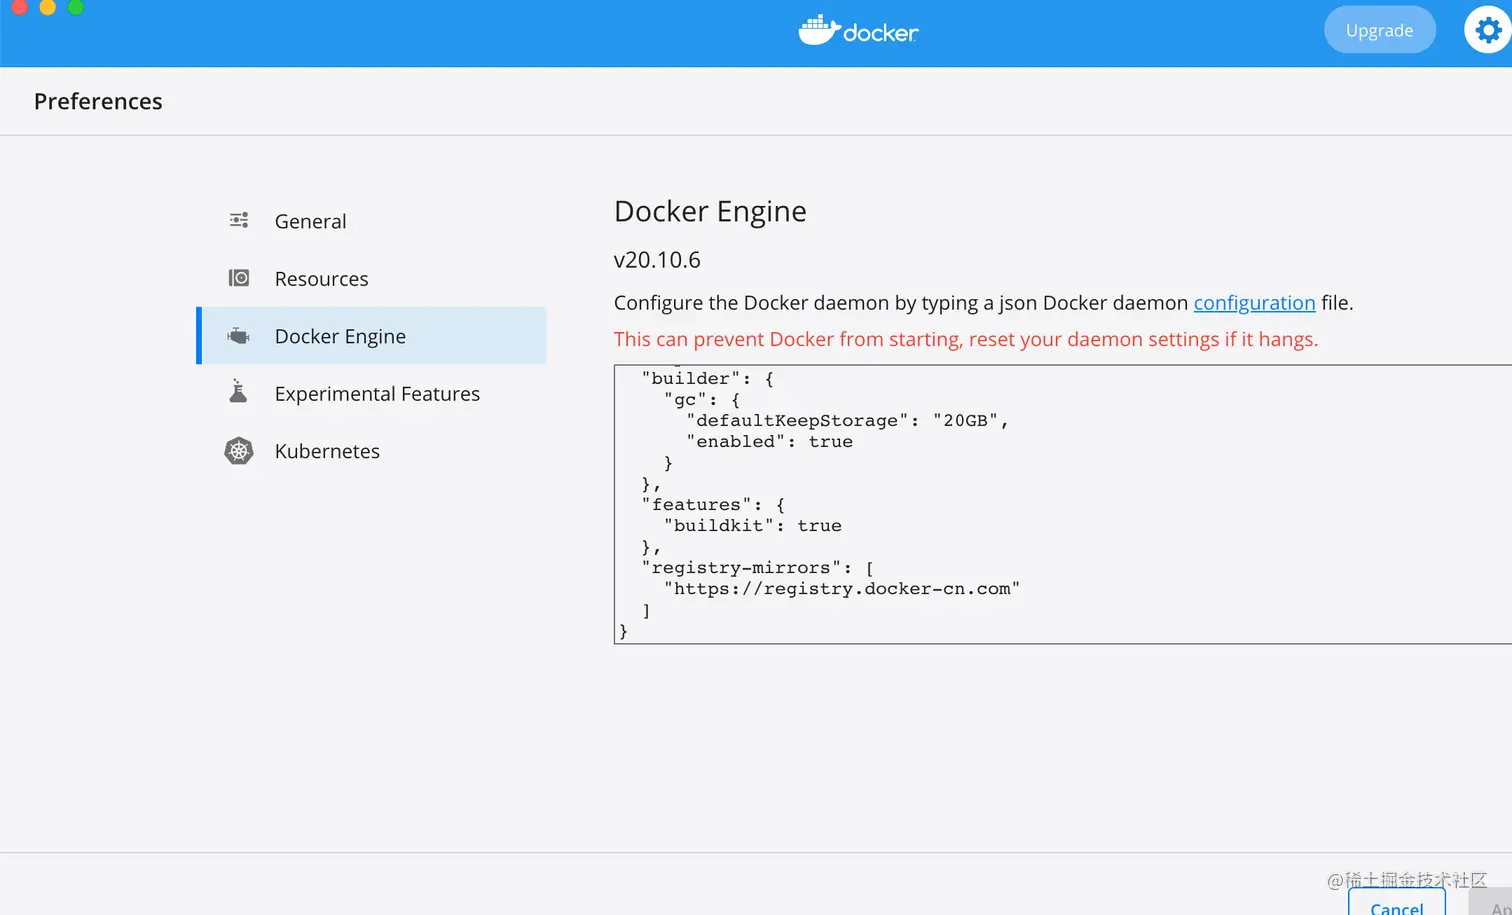Click the v20.10.6 version text

(x=657, y=260)
